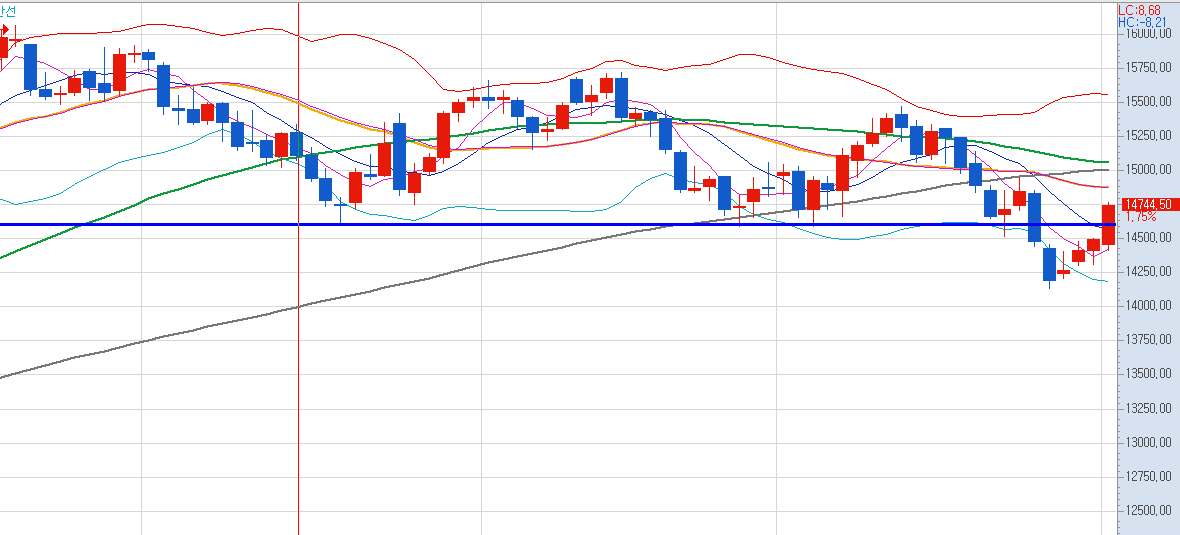Click the 13000,00 price axis label
1180x535 pixels.
pyautogui.click(x=1148, y=442)
